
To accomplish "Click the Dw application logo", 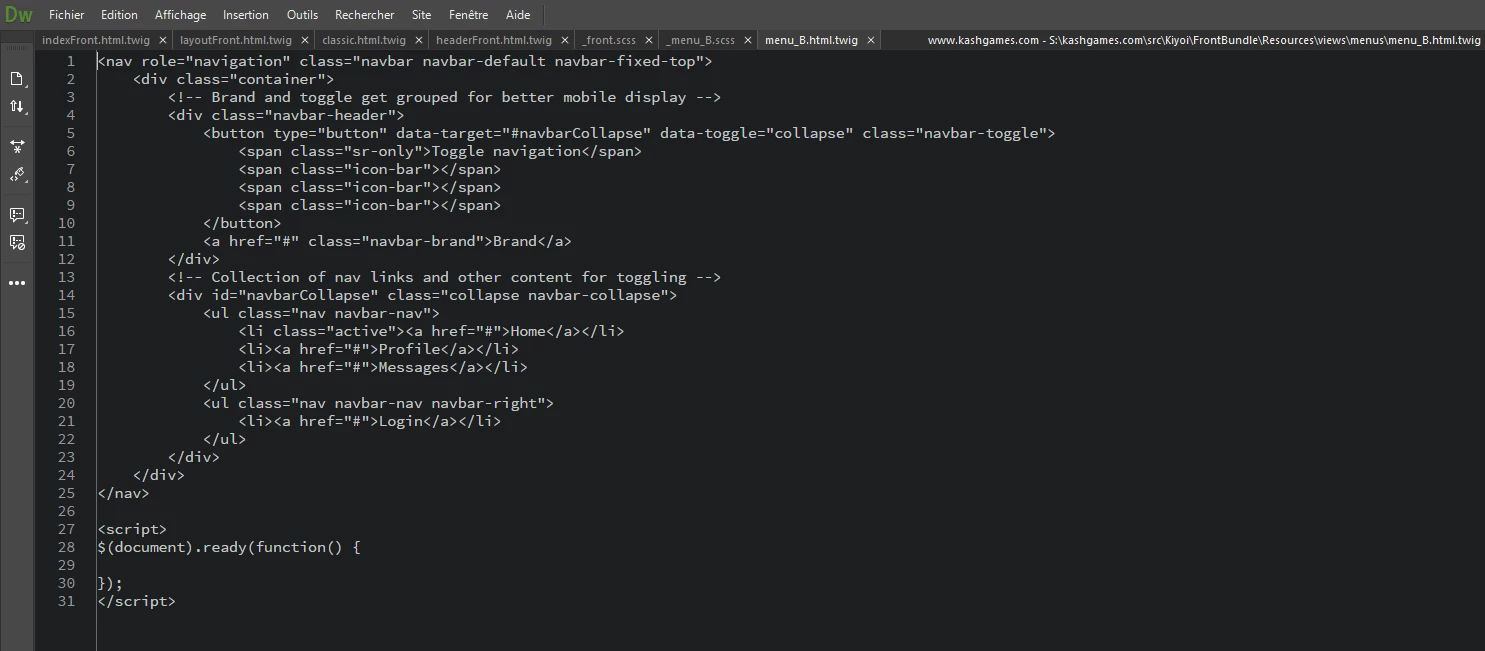I will click(18, 15).
